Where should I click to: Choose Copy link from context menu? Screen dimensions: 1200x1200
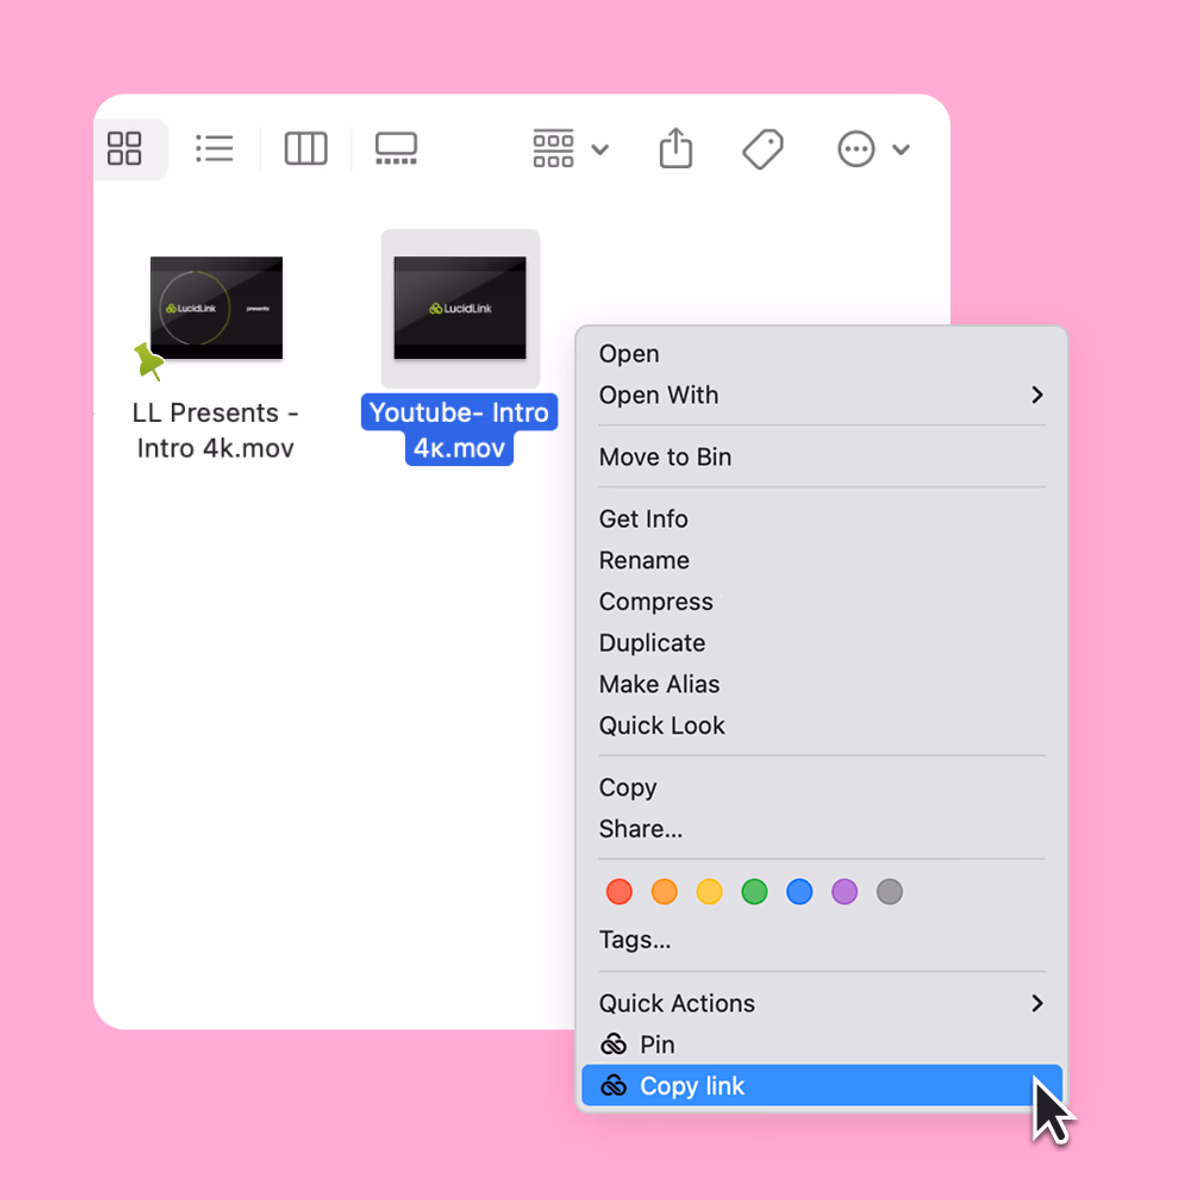692,1086
